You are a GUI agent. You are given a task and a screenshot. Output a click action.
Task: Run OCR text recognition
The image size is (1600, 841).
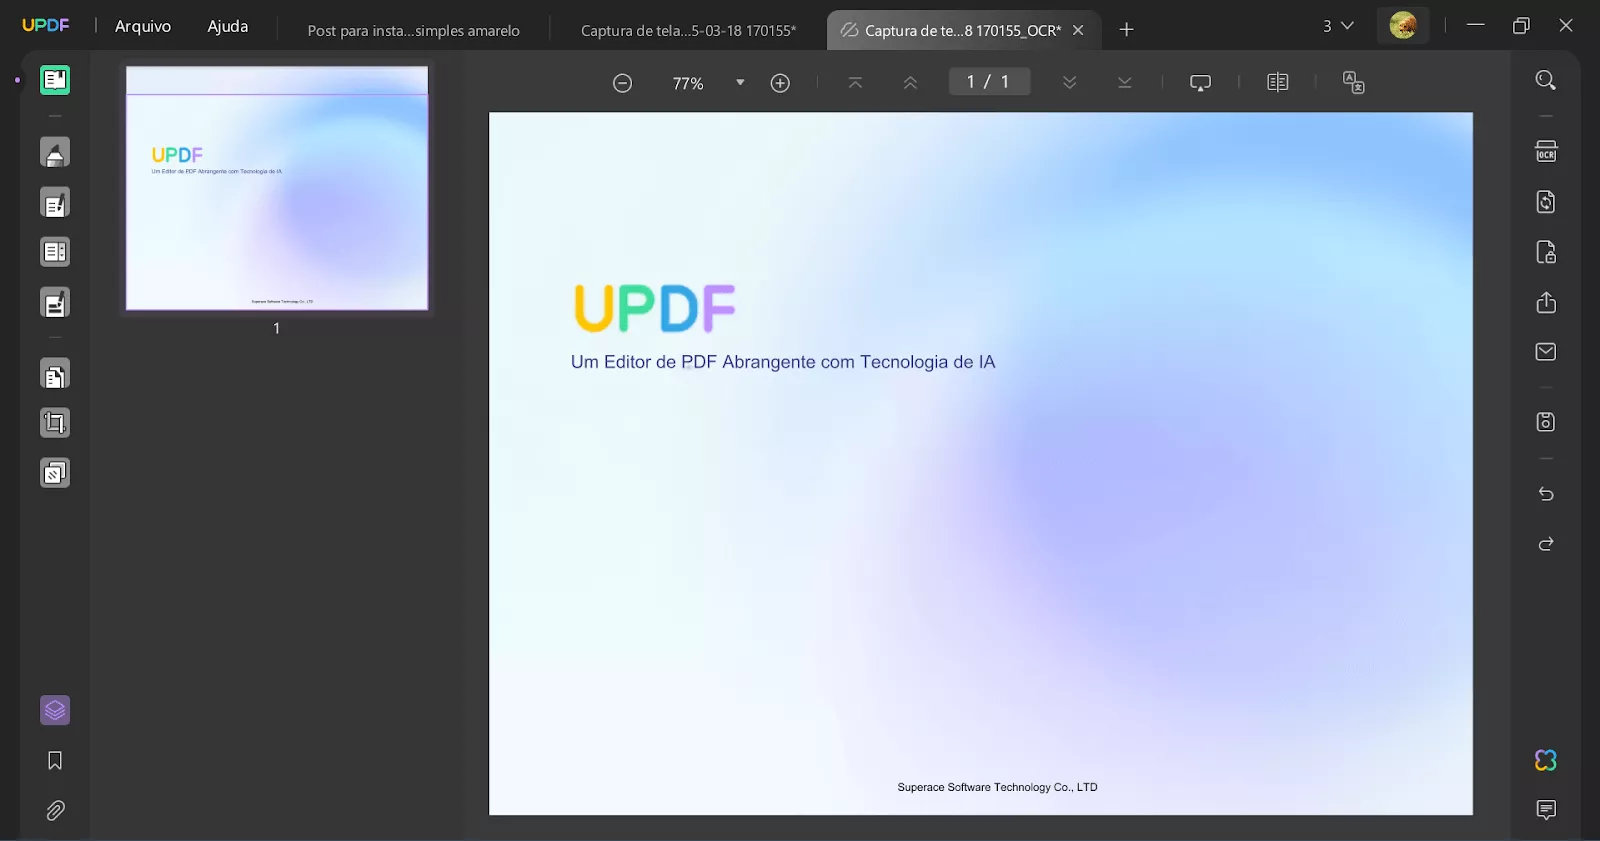[1546, 152]
